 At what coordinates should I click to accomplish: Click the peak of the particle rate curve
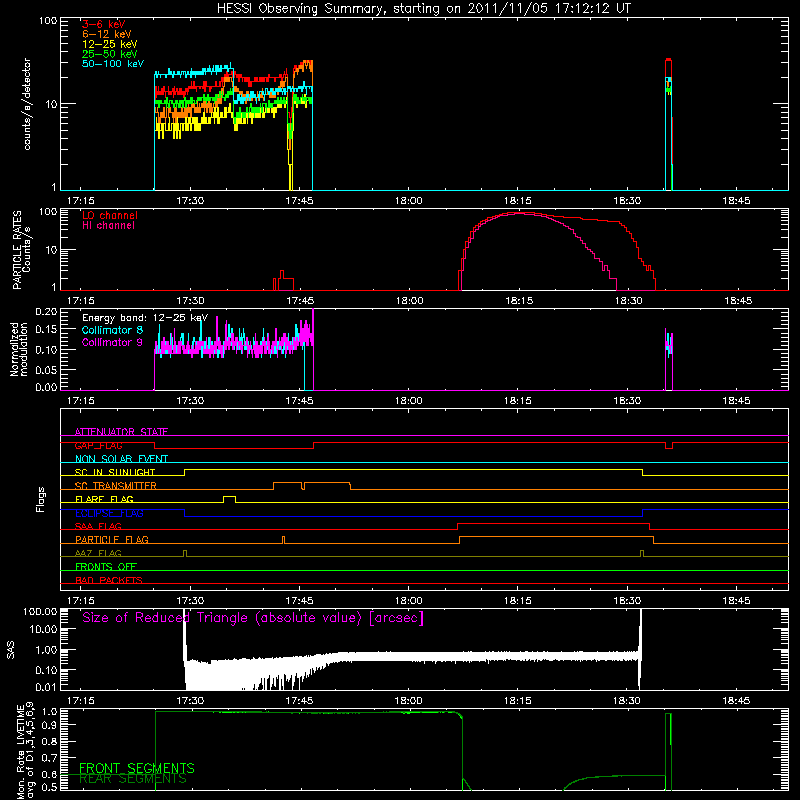tap(521, 214)
